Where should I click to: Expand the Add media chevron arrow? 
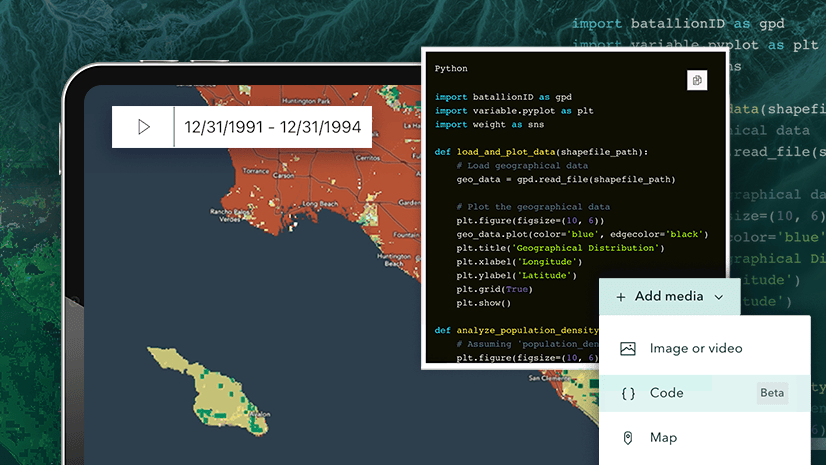[719, 297]
